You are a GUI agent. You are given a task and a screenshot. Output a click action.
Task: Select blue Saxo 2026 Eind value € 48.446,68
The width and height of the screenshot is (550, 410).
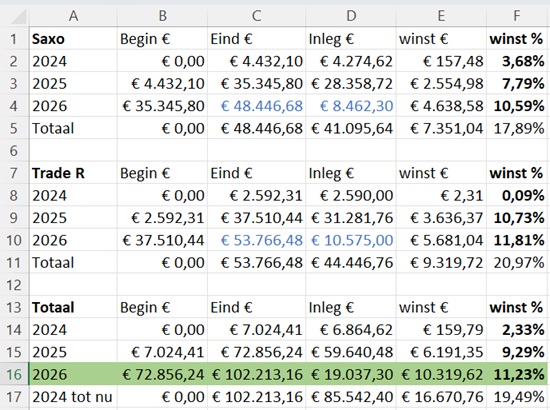(x=256, y=106)
